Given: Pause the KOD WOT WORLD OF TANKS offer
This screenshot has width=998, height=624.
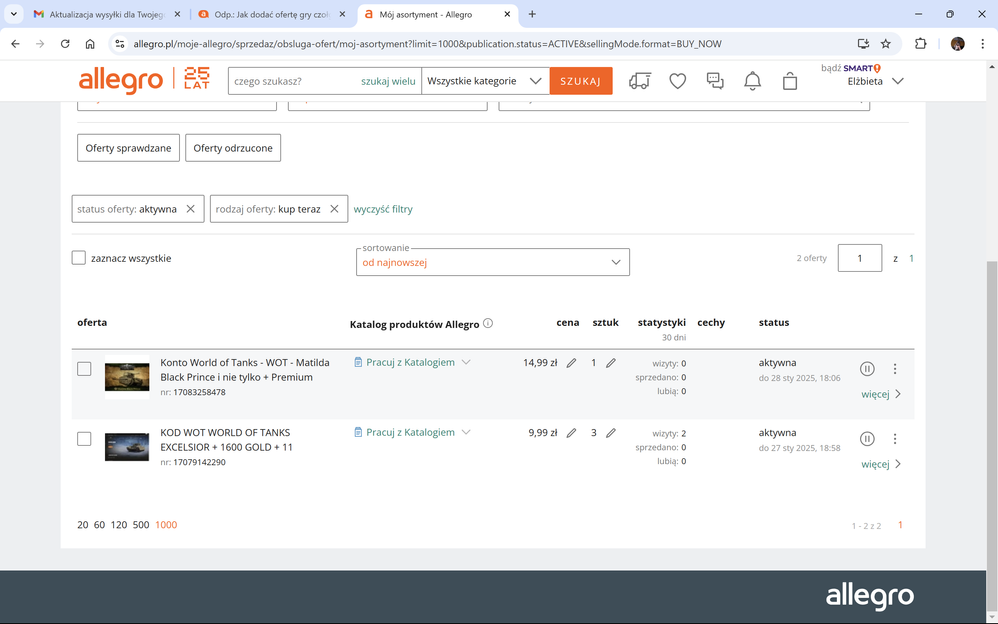Looking at the screenshot, I should click(867, 439).
